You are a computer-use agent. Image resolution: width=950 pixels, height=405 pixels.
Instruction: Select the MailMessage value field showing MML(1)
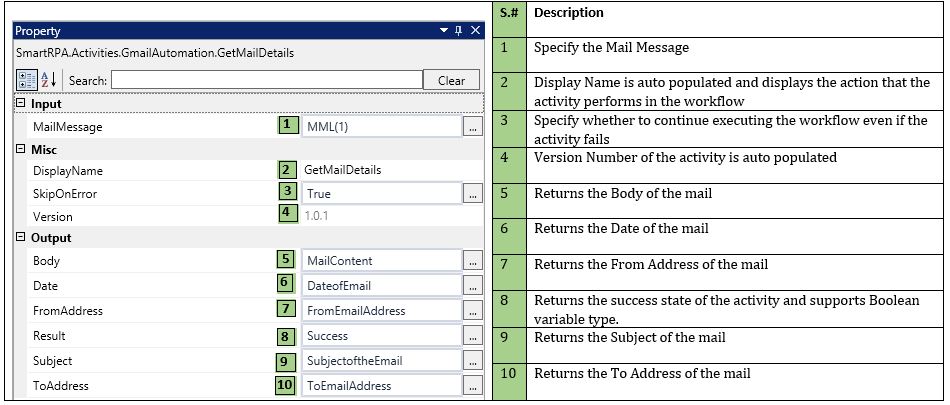click(x=380, y=127)
